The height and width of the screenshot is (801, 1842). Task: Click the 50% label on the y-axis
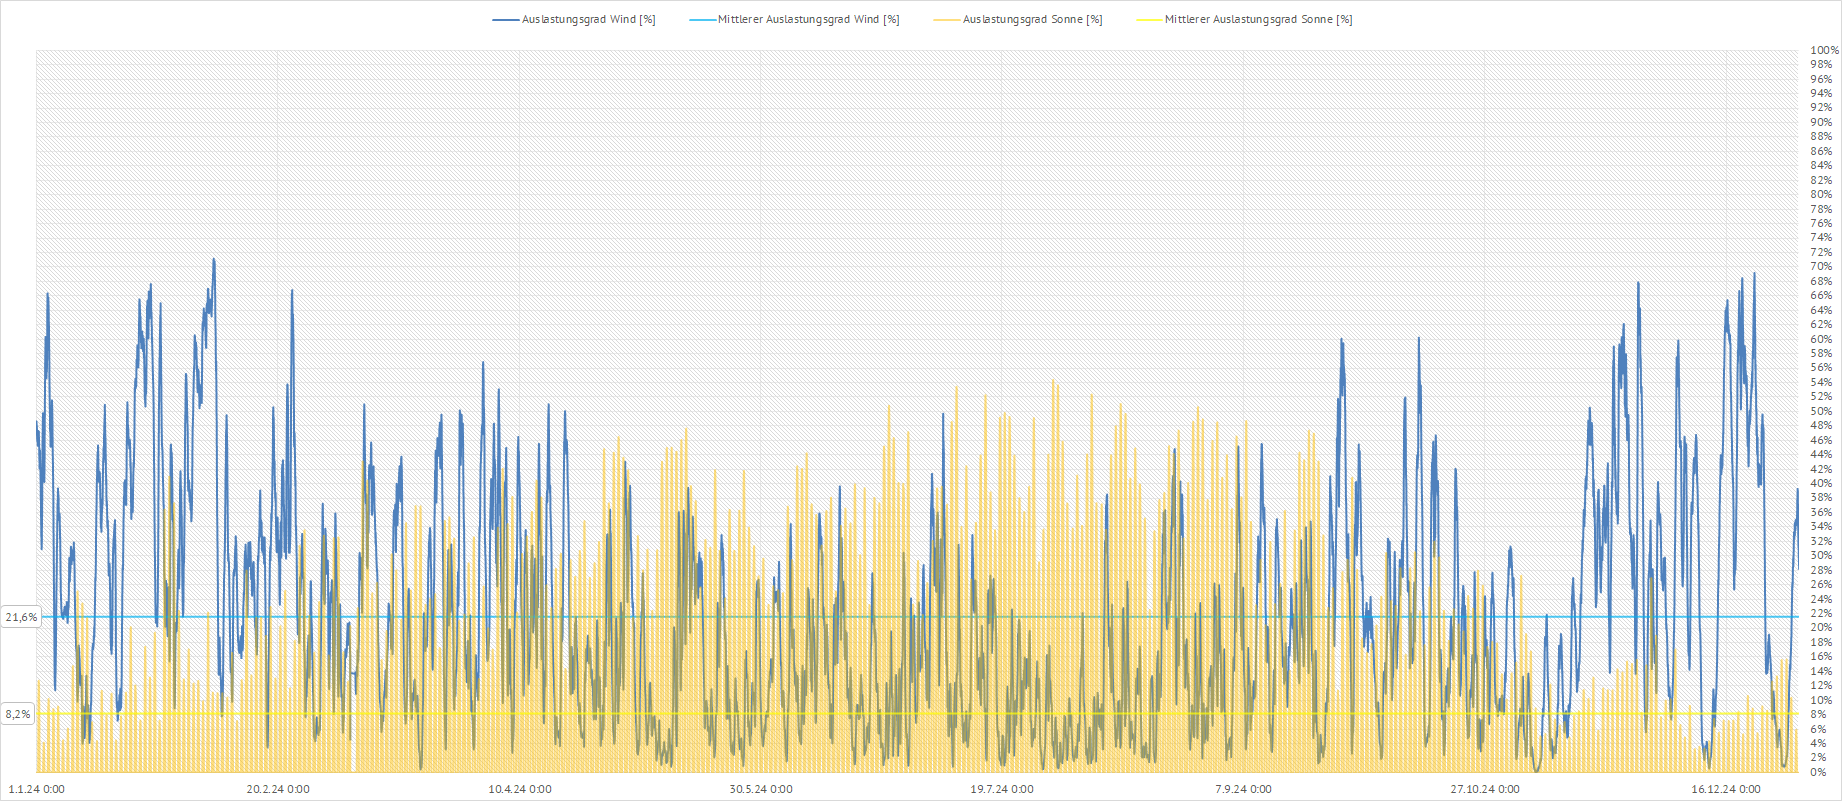pyautogui.click(x=1821, y=411)
